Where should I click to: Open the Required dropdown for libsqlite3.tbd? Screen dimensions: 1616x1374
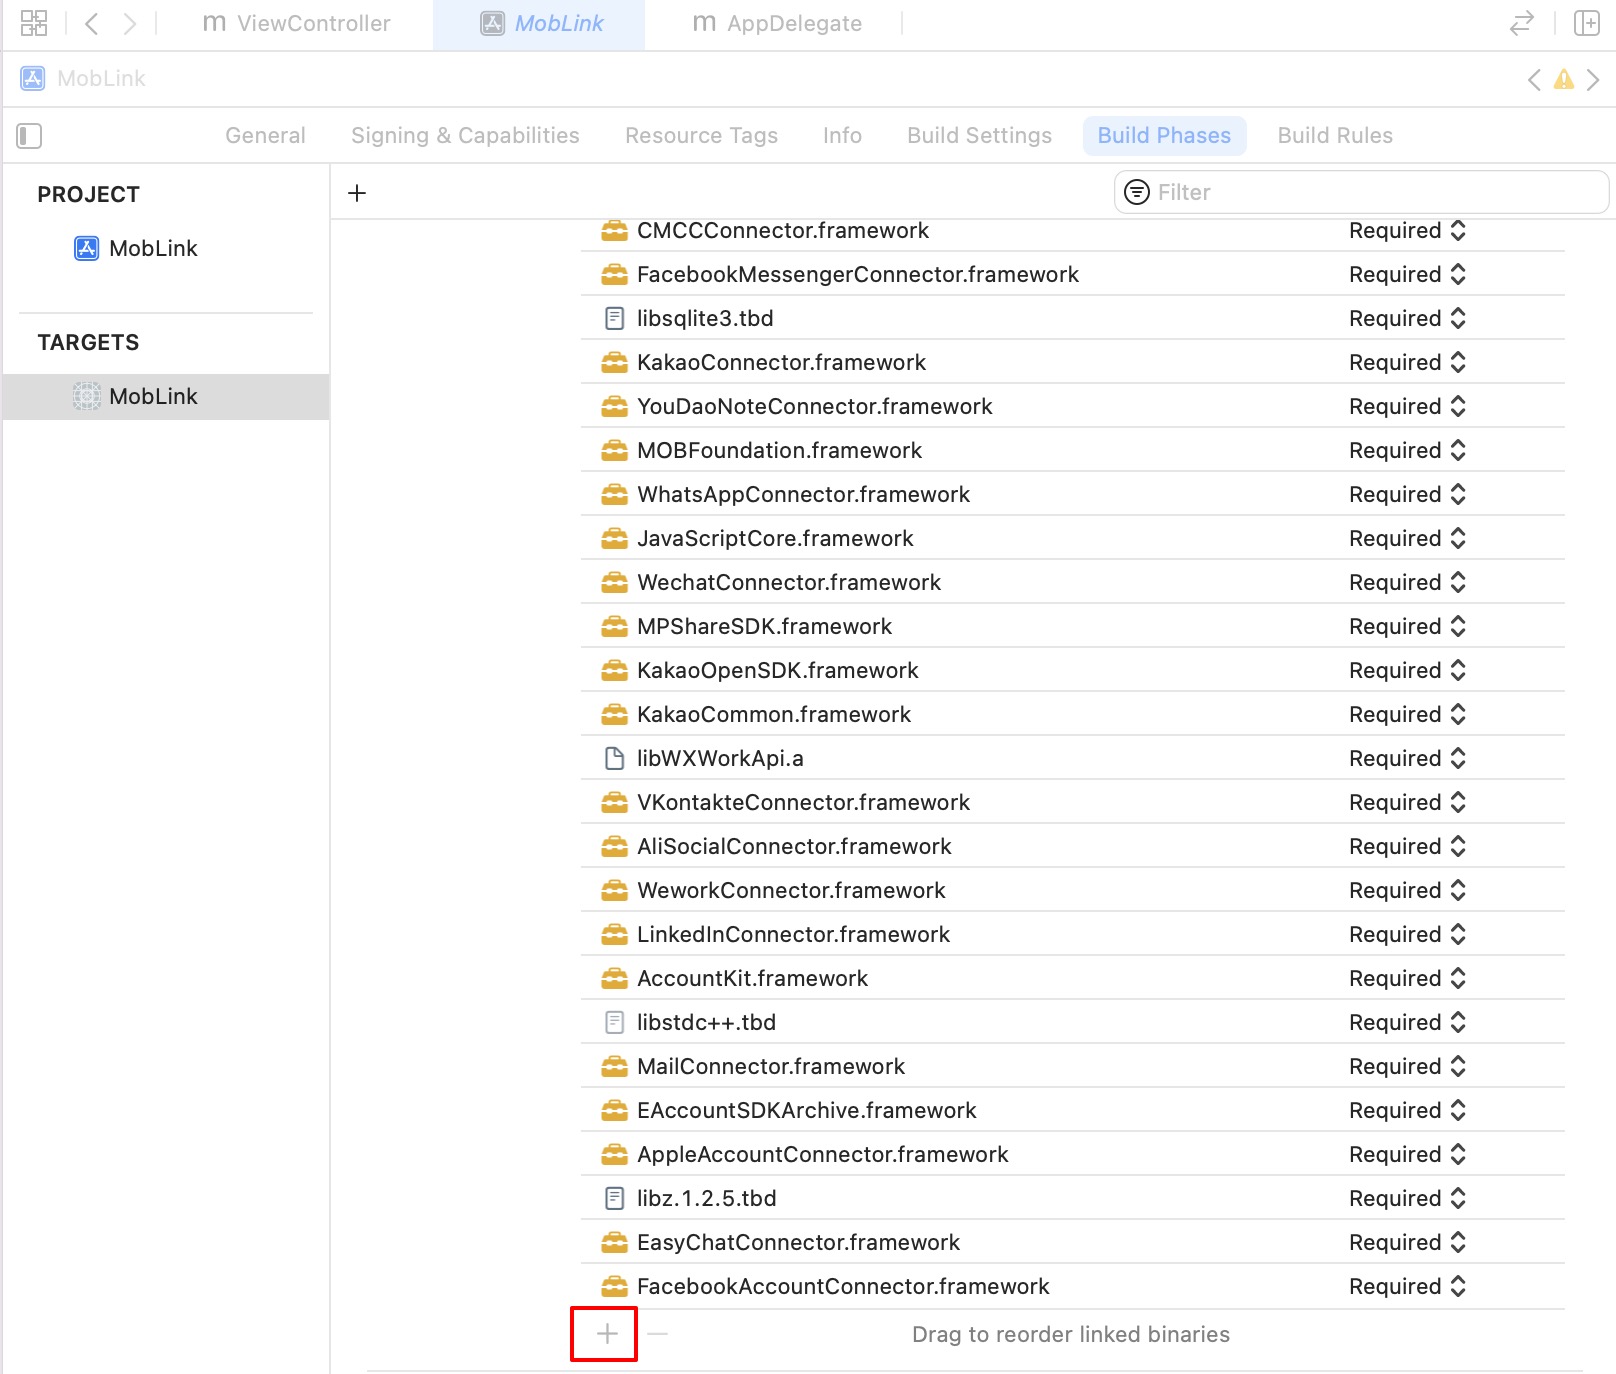tap(1405, 318)
